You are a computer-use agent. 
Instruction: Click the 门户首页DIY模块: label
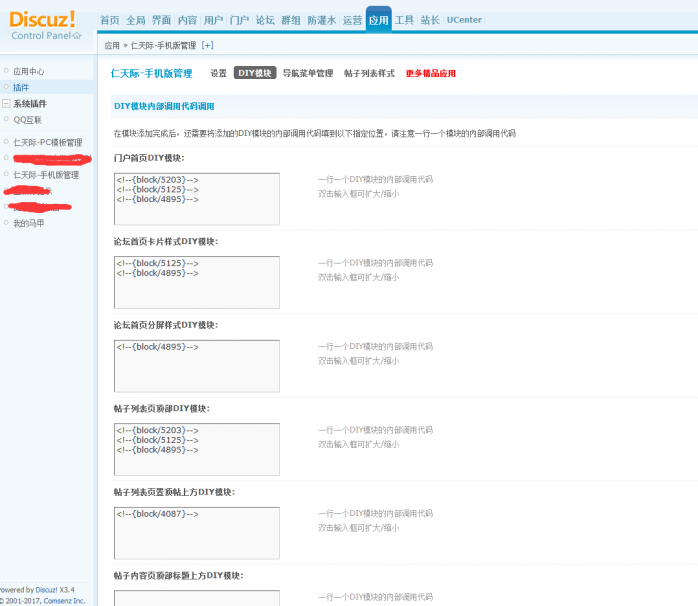pos(149,158)
